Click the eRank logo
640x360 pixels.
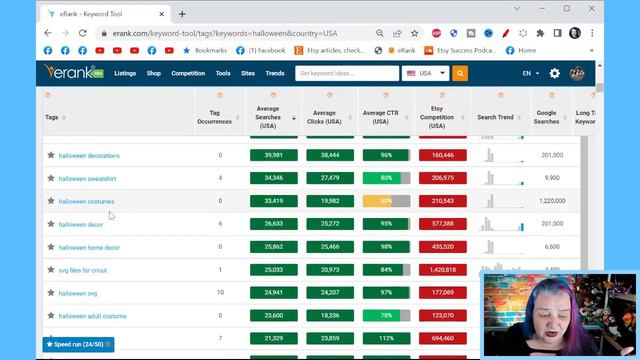pos(73,72)
